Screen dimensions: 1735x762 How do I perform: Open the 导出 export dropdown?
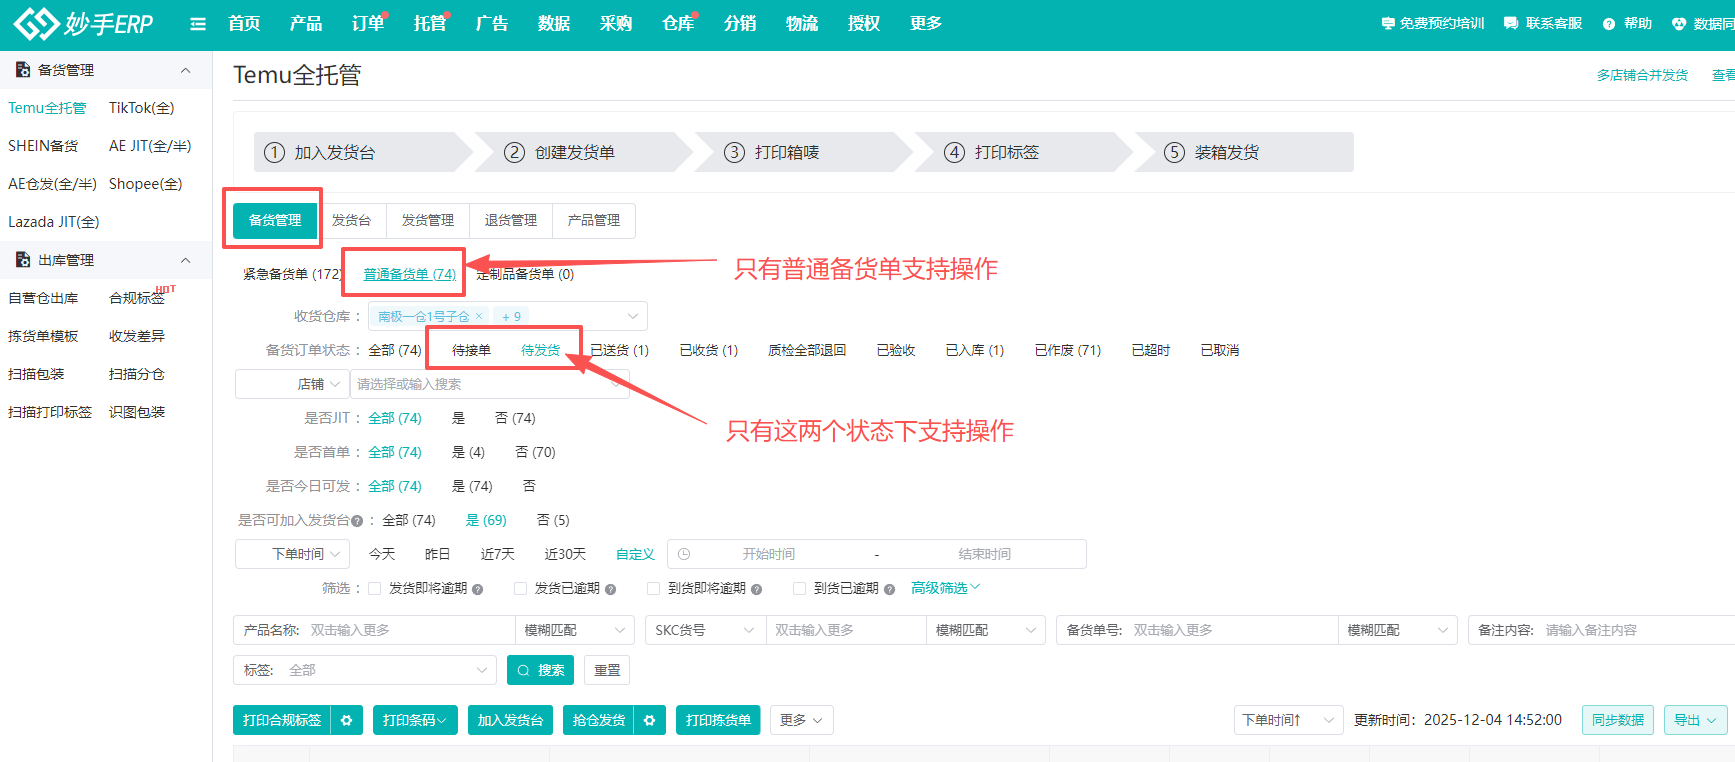click(x=1695, y=720)
